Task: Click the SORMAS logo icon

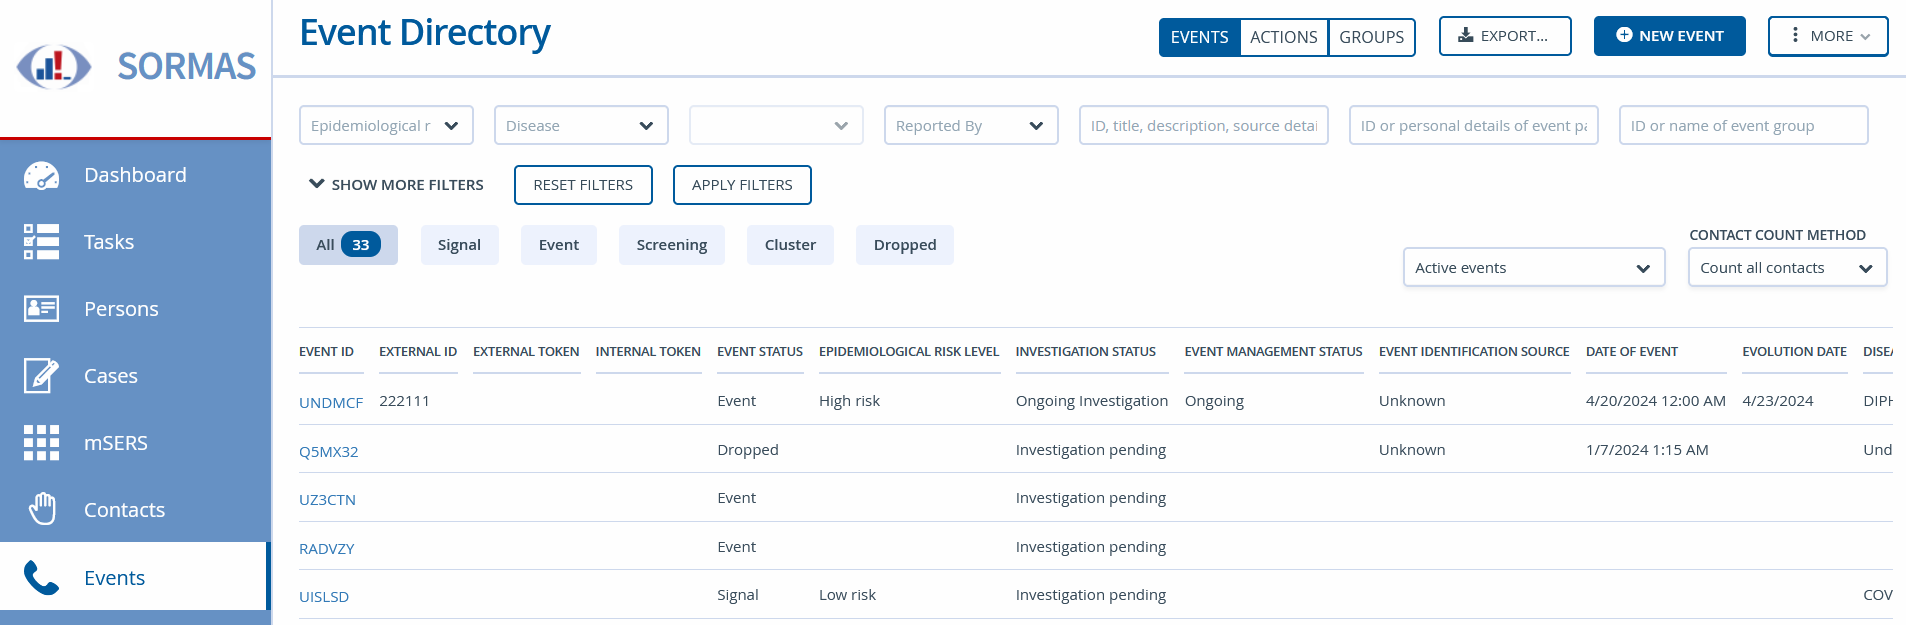Action: (x=54, y=67)
